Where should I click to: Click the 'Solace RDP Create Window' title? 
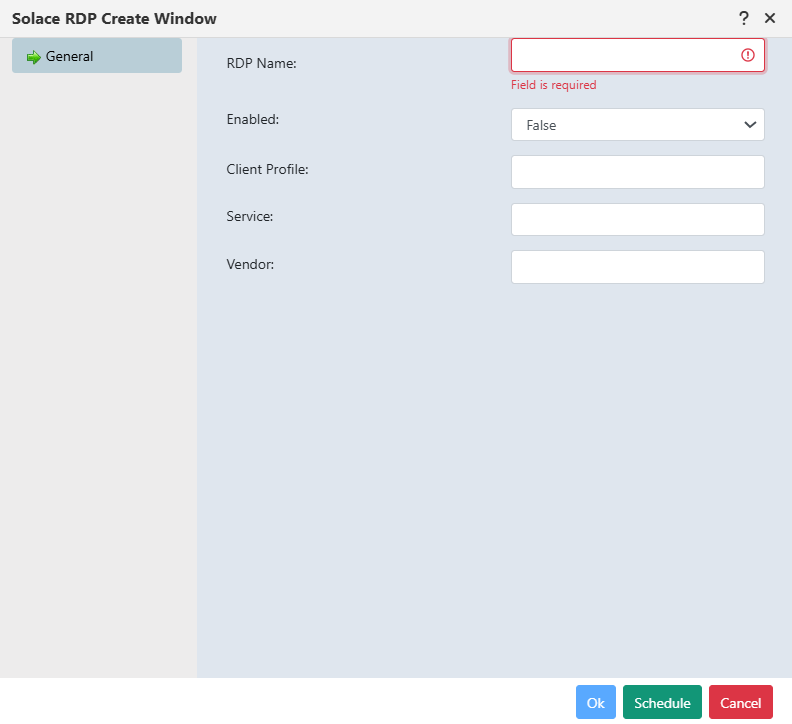point(114,19)
